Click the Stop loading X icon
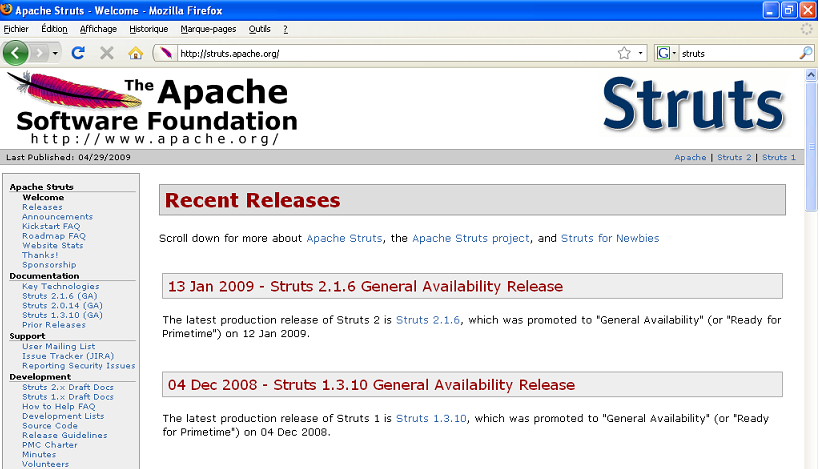The width and height of the screenshot is (820, 469). pos(106,52)
